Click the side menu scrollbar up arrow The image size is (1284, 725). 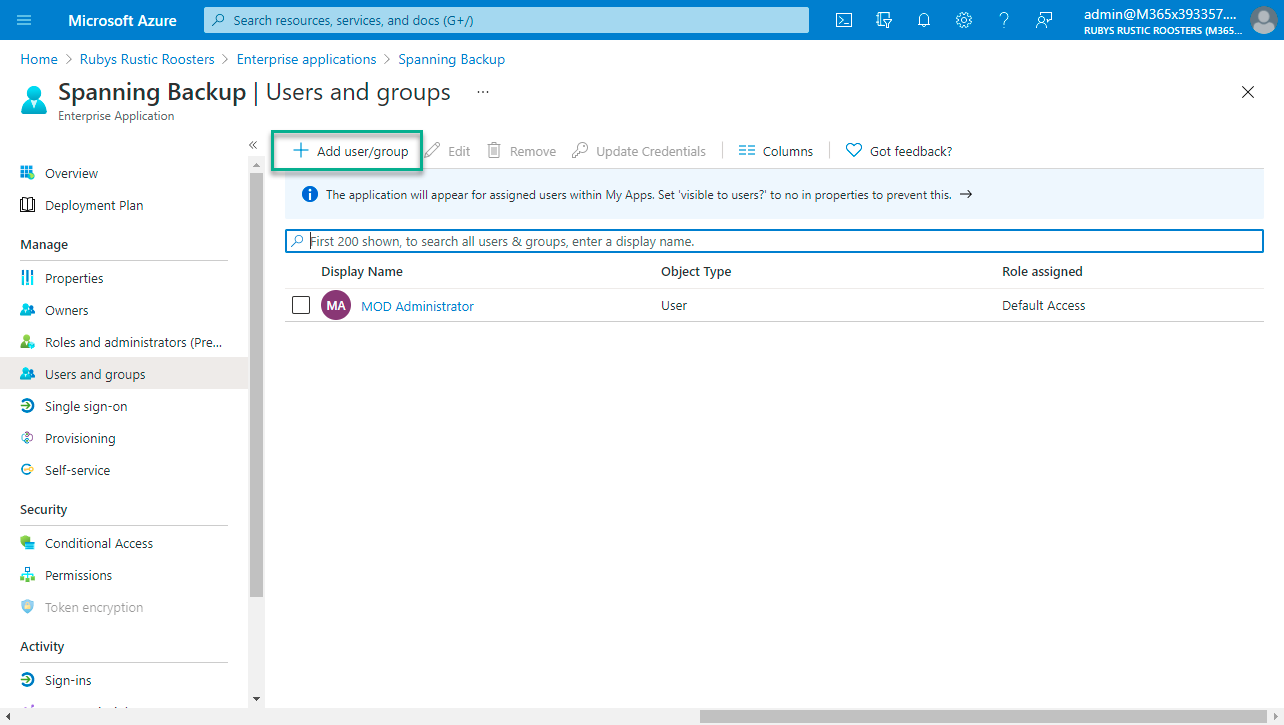256,165
